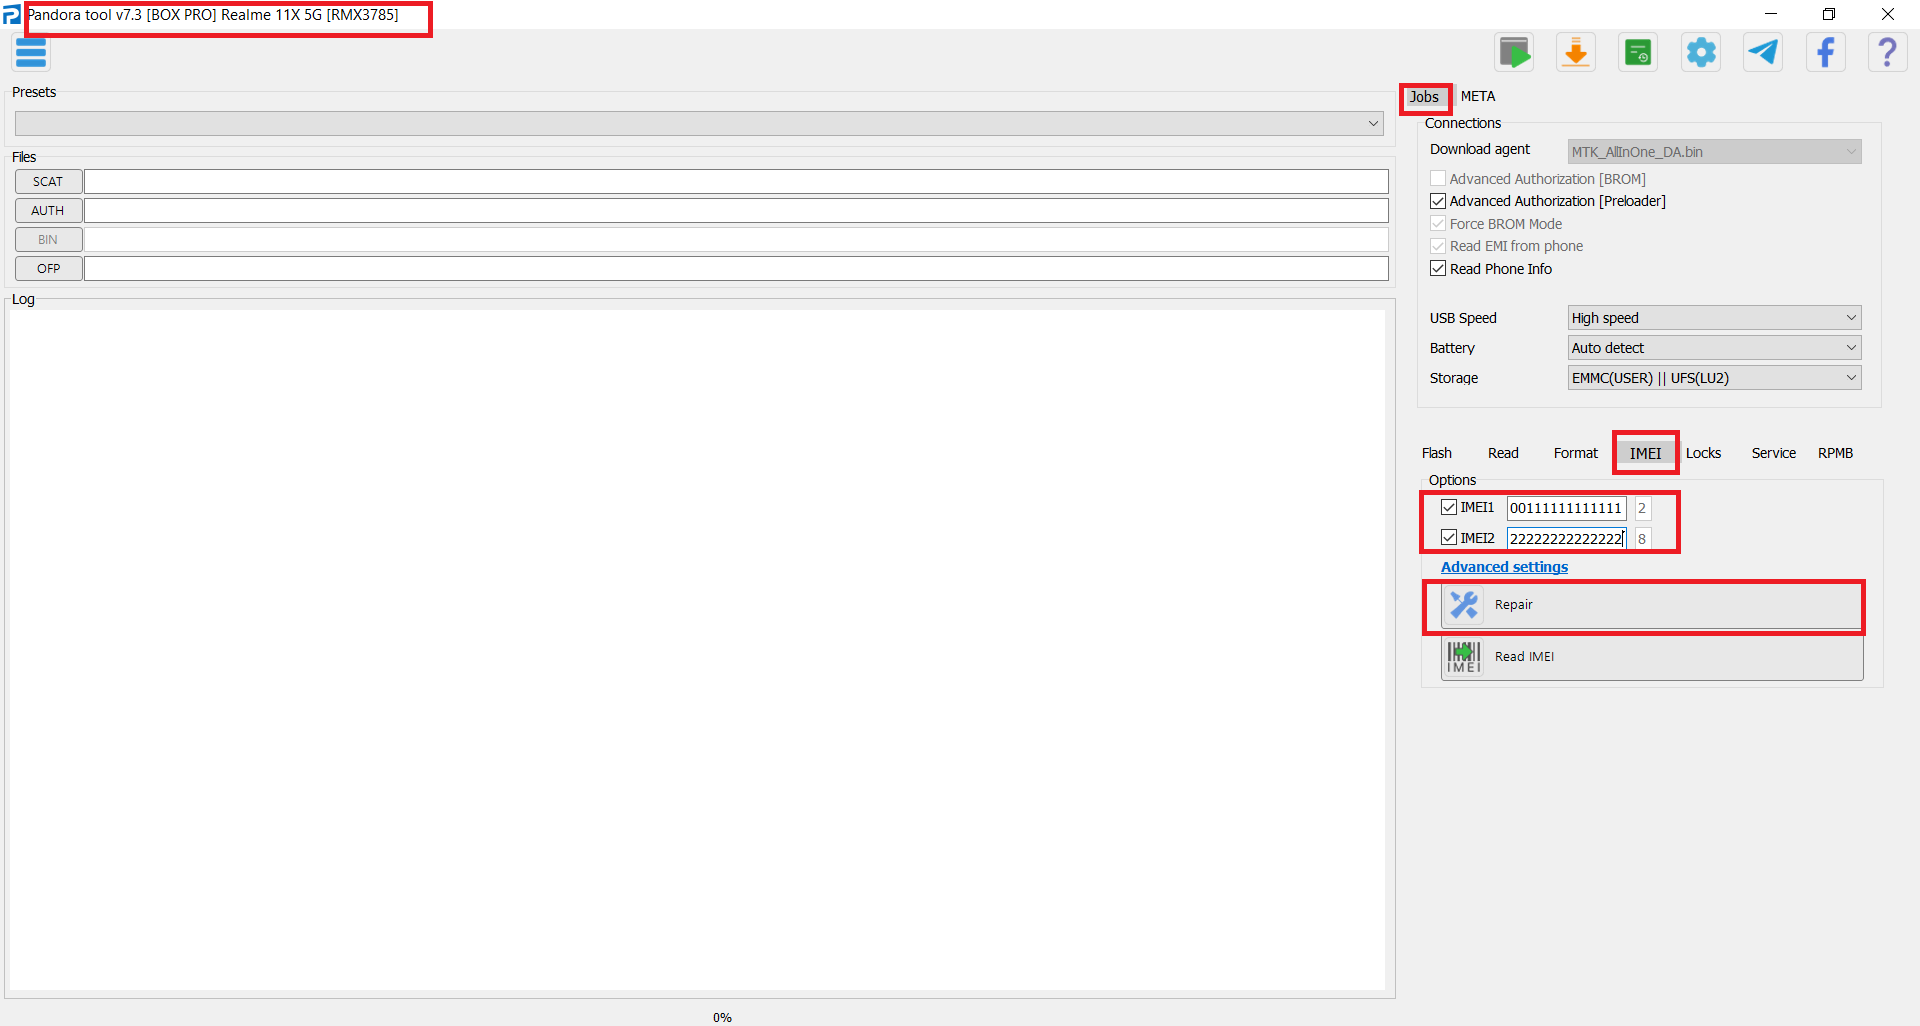Click the IMEI1 number input field
1920x1026 pixels.
coord(1567,508)
